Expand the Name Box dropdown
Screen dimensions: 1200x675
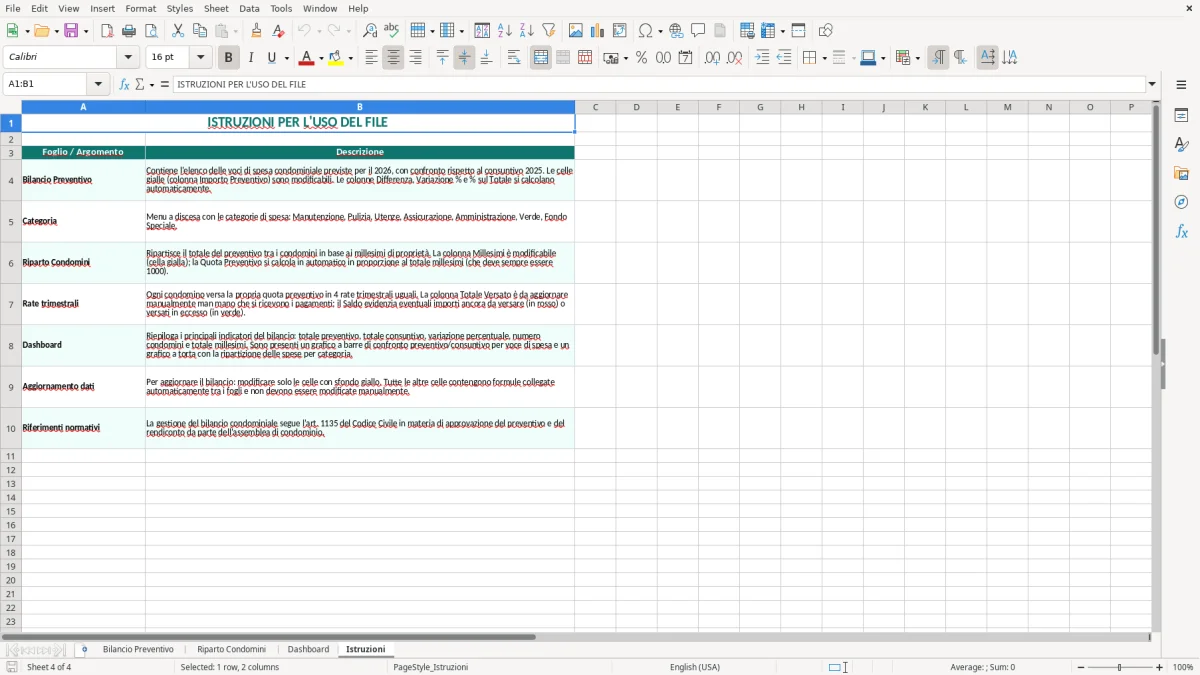click(x=99, y=85)
